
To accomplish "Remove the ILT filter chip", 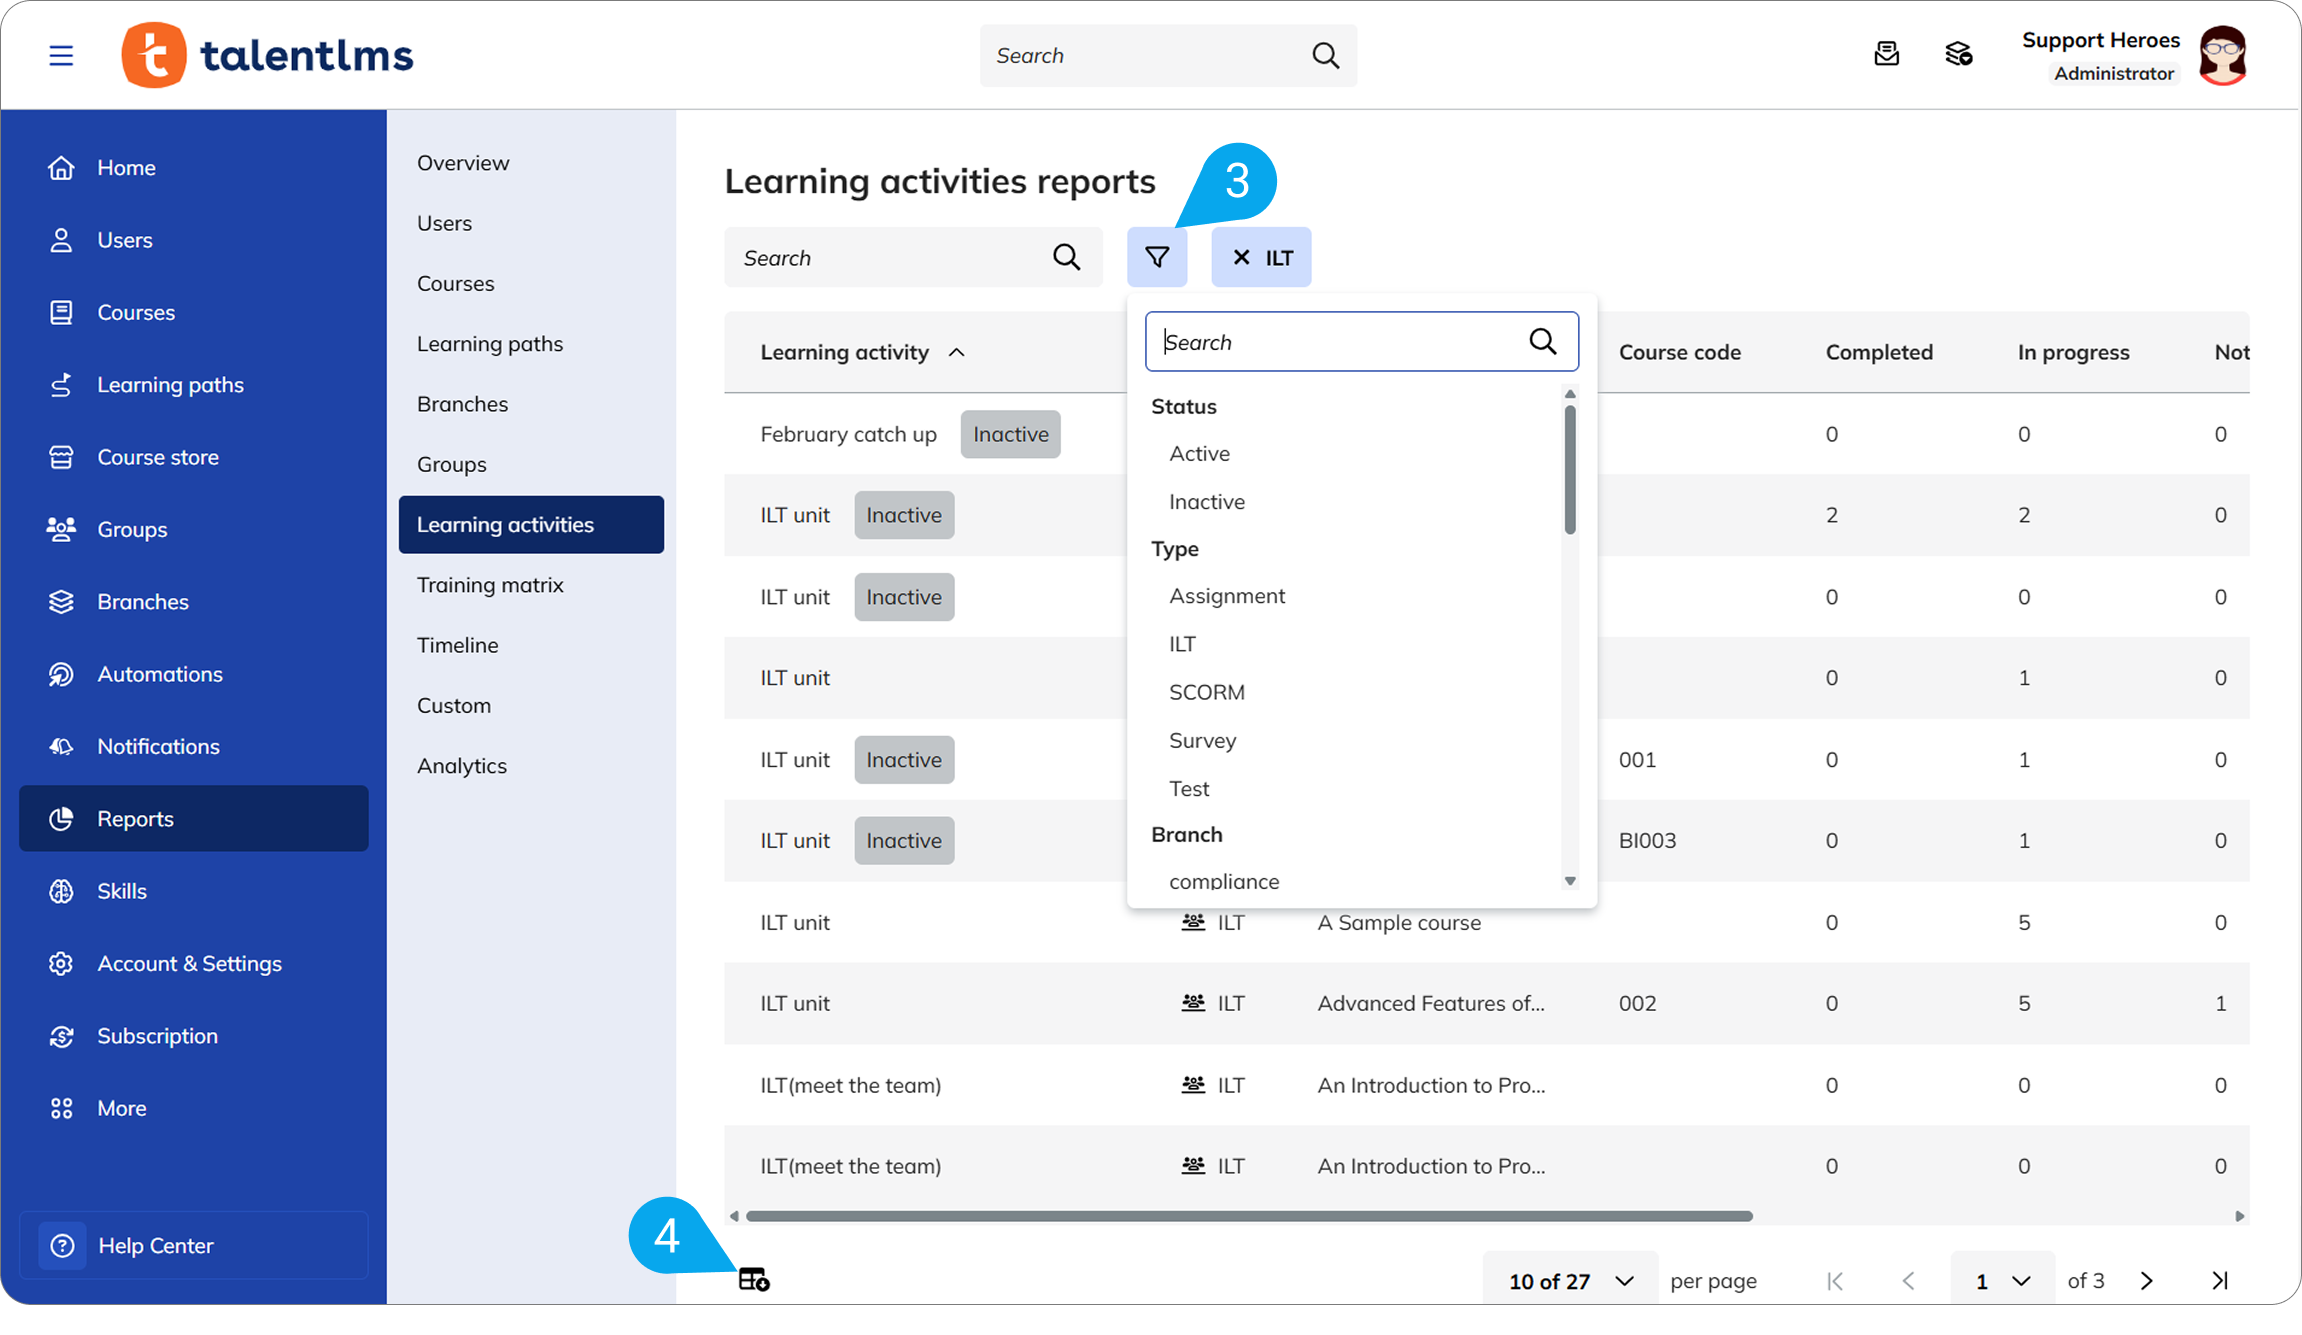I will 1241,257.
